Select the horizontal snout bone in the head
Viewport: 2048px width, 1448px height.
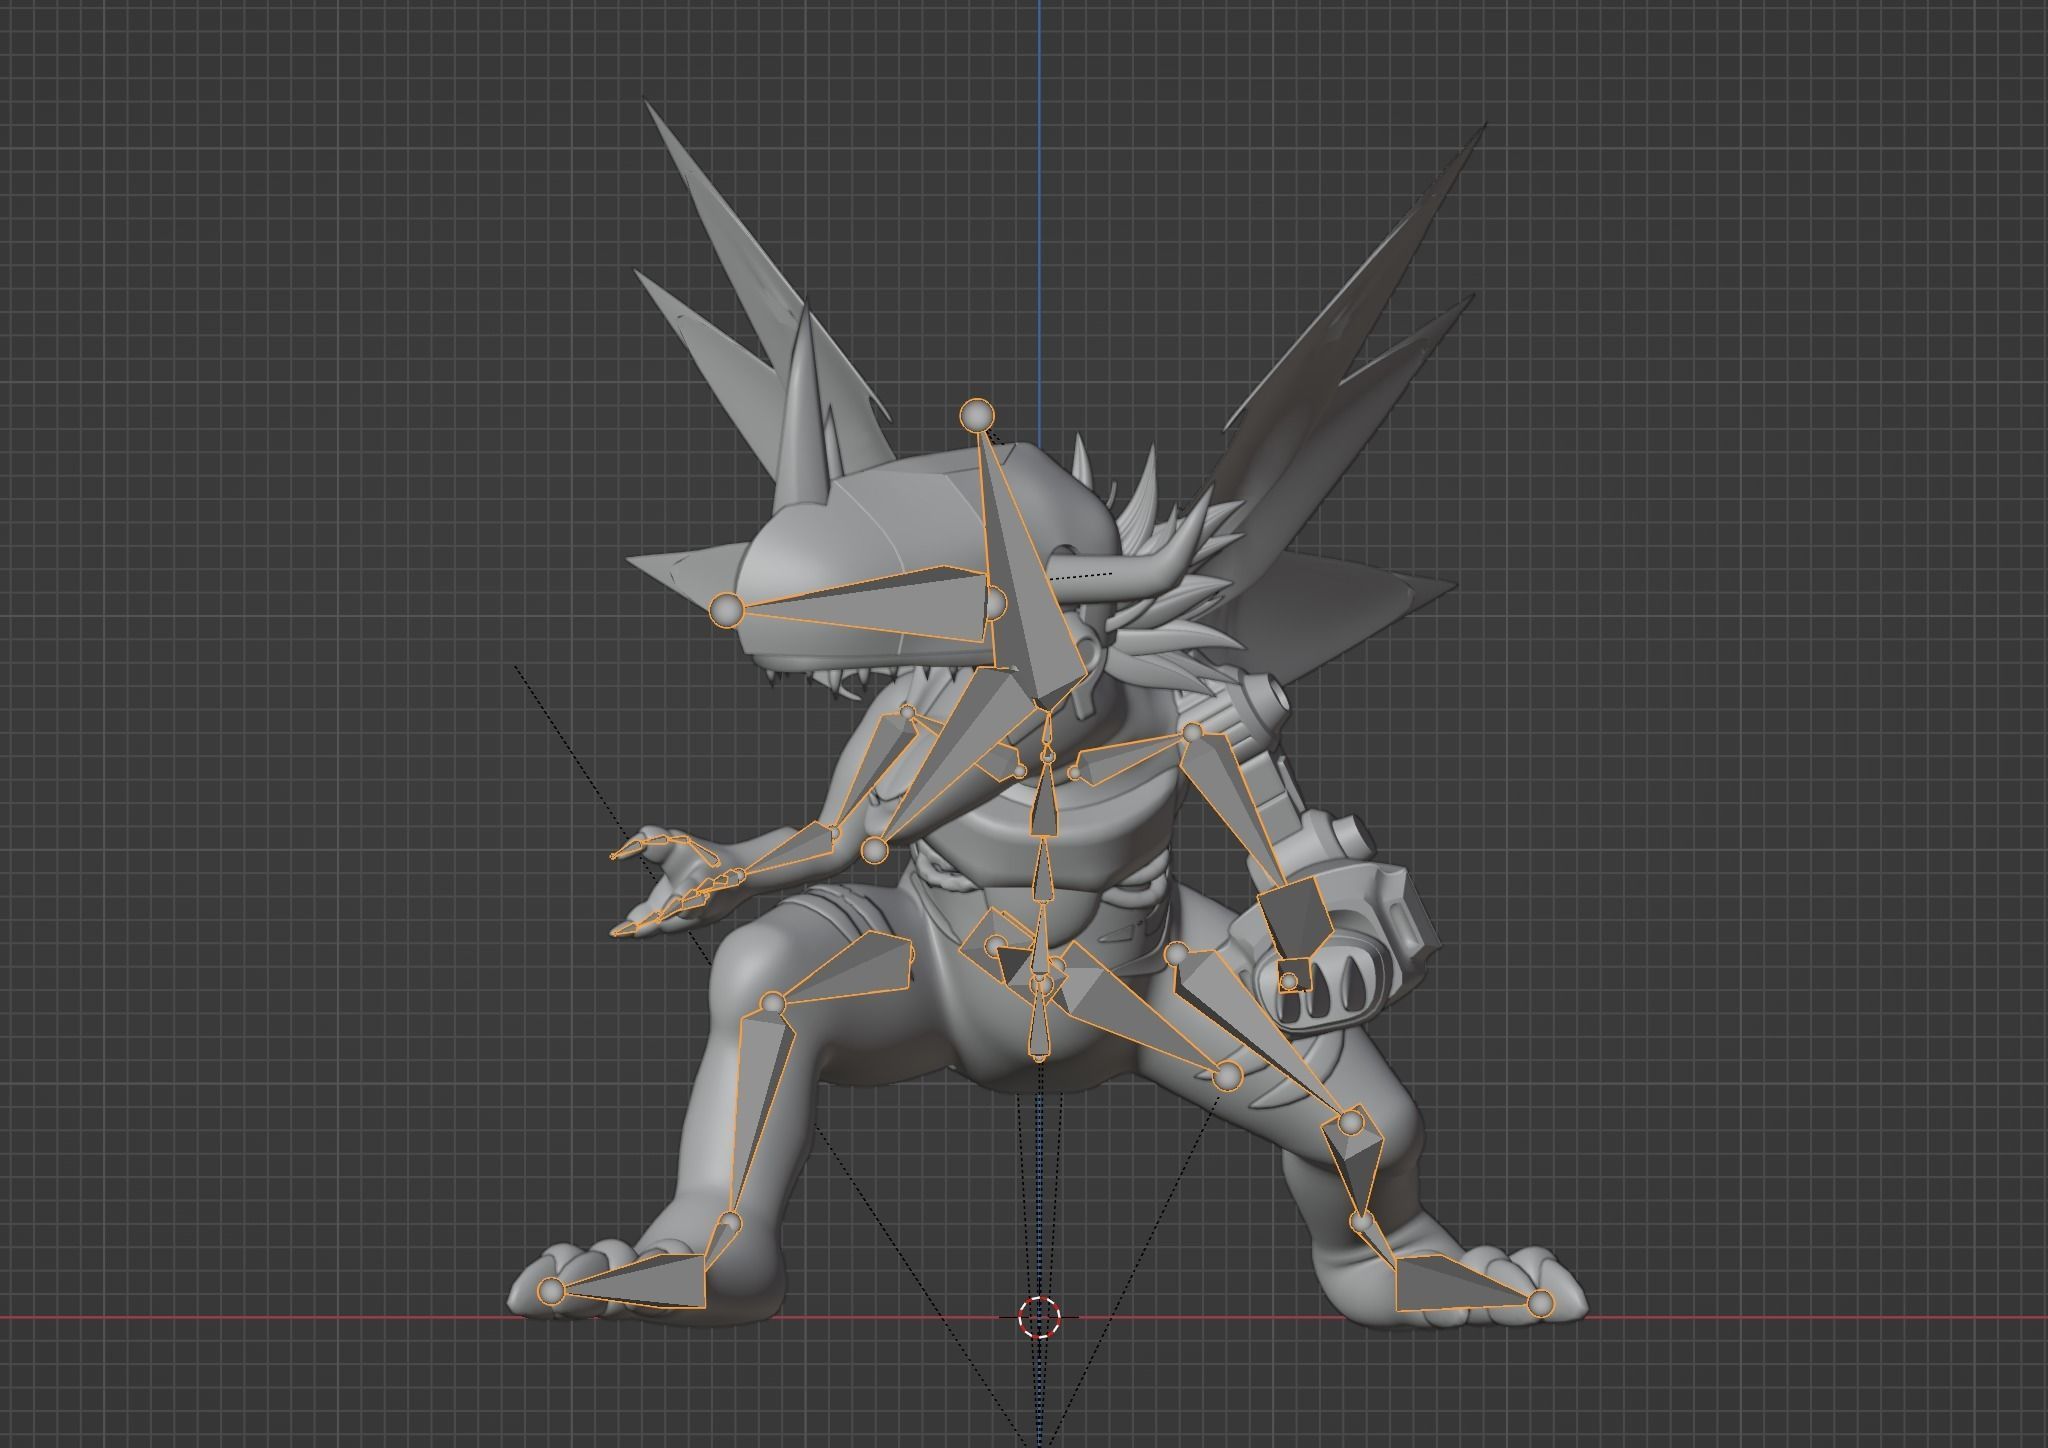870,606
